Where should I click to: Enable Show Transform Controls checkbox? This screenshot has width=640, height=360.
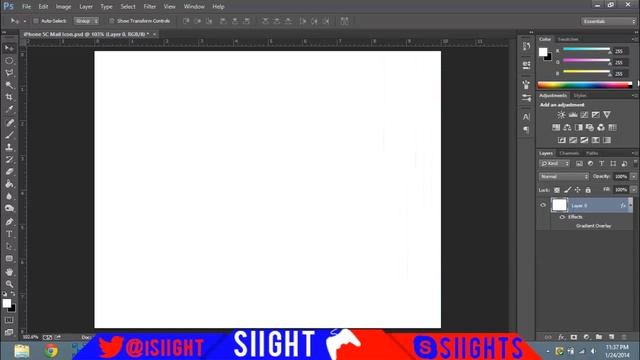(111, 21)
